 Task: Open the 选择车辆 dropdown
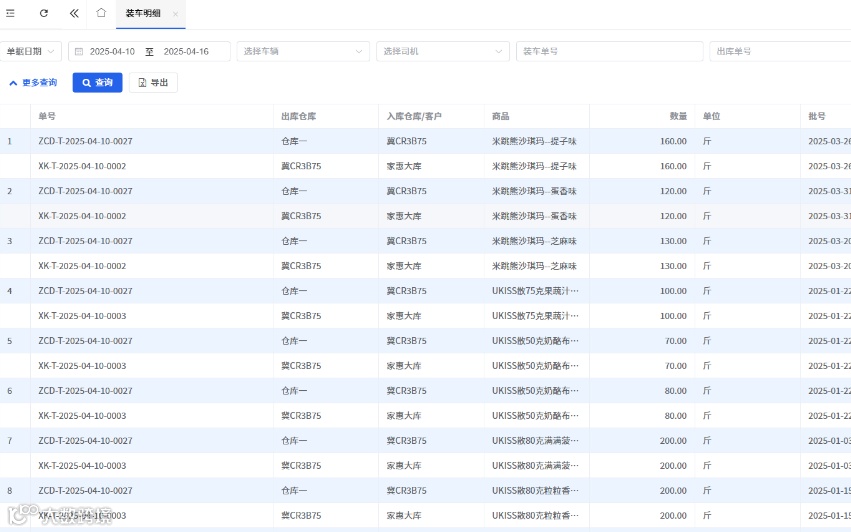pos(303,52)
